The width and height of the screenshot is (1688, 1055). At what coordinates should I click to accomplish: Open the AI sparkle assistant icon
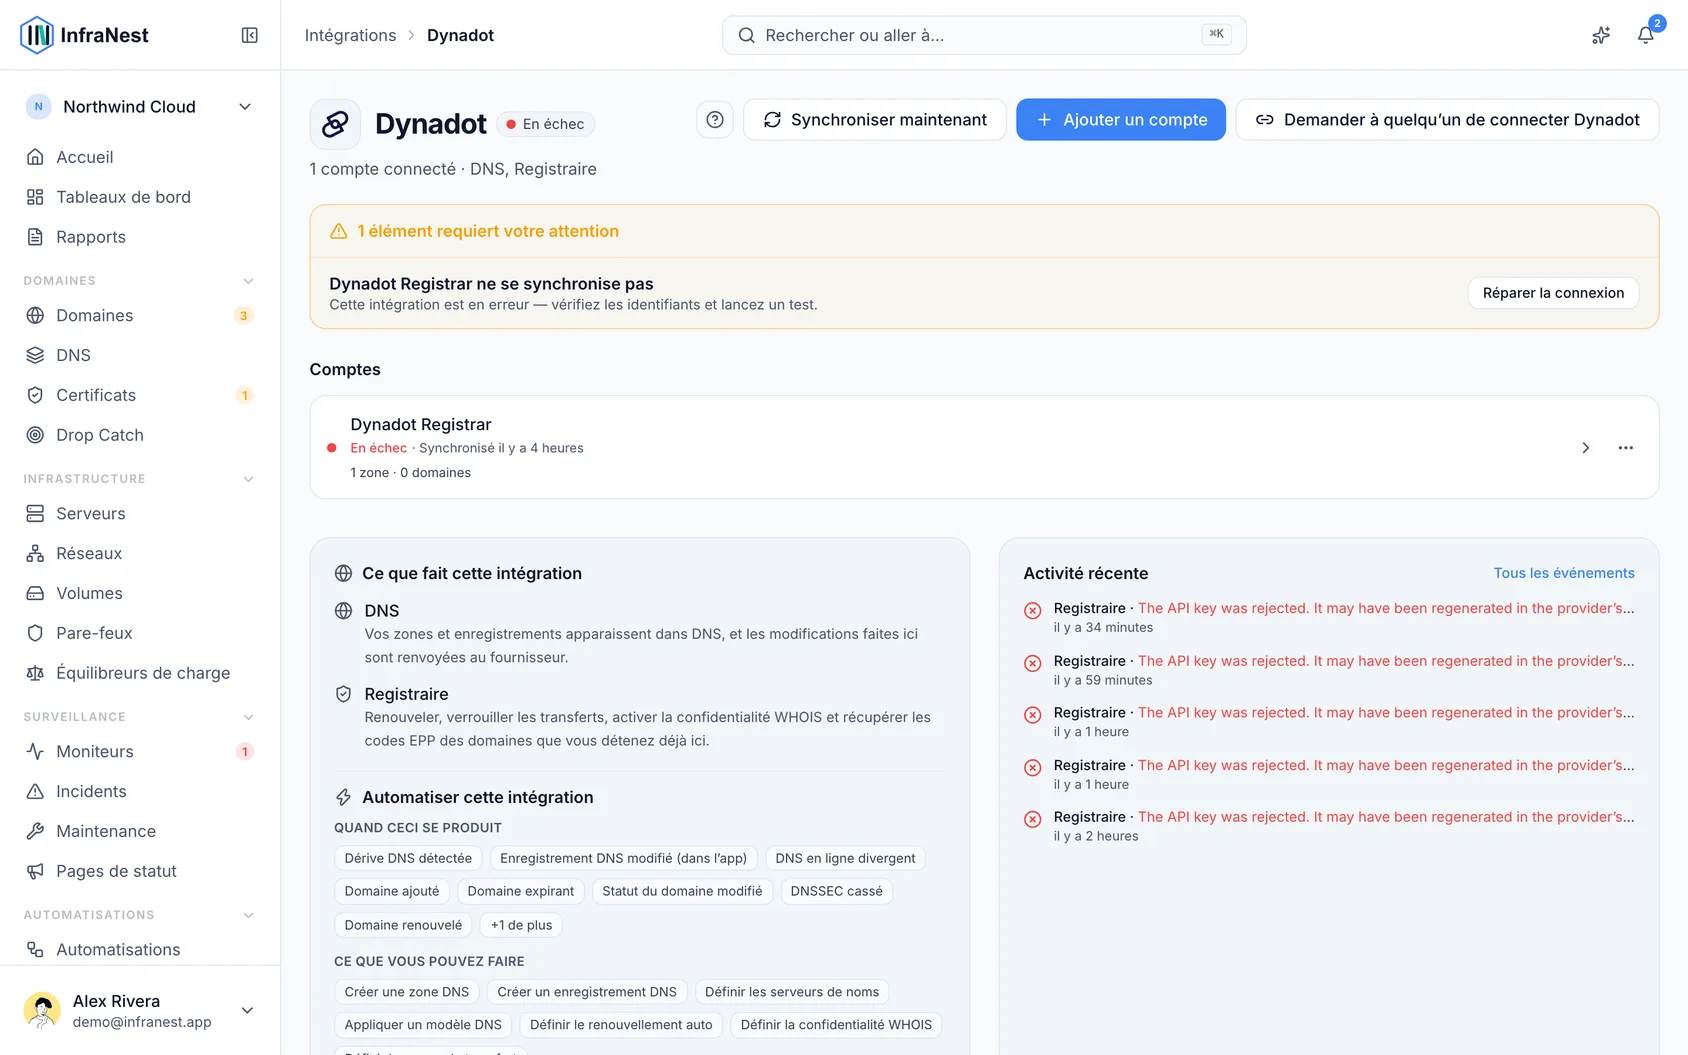tap(1601, 35)
